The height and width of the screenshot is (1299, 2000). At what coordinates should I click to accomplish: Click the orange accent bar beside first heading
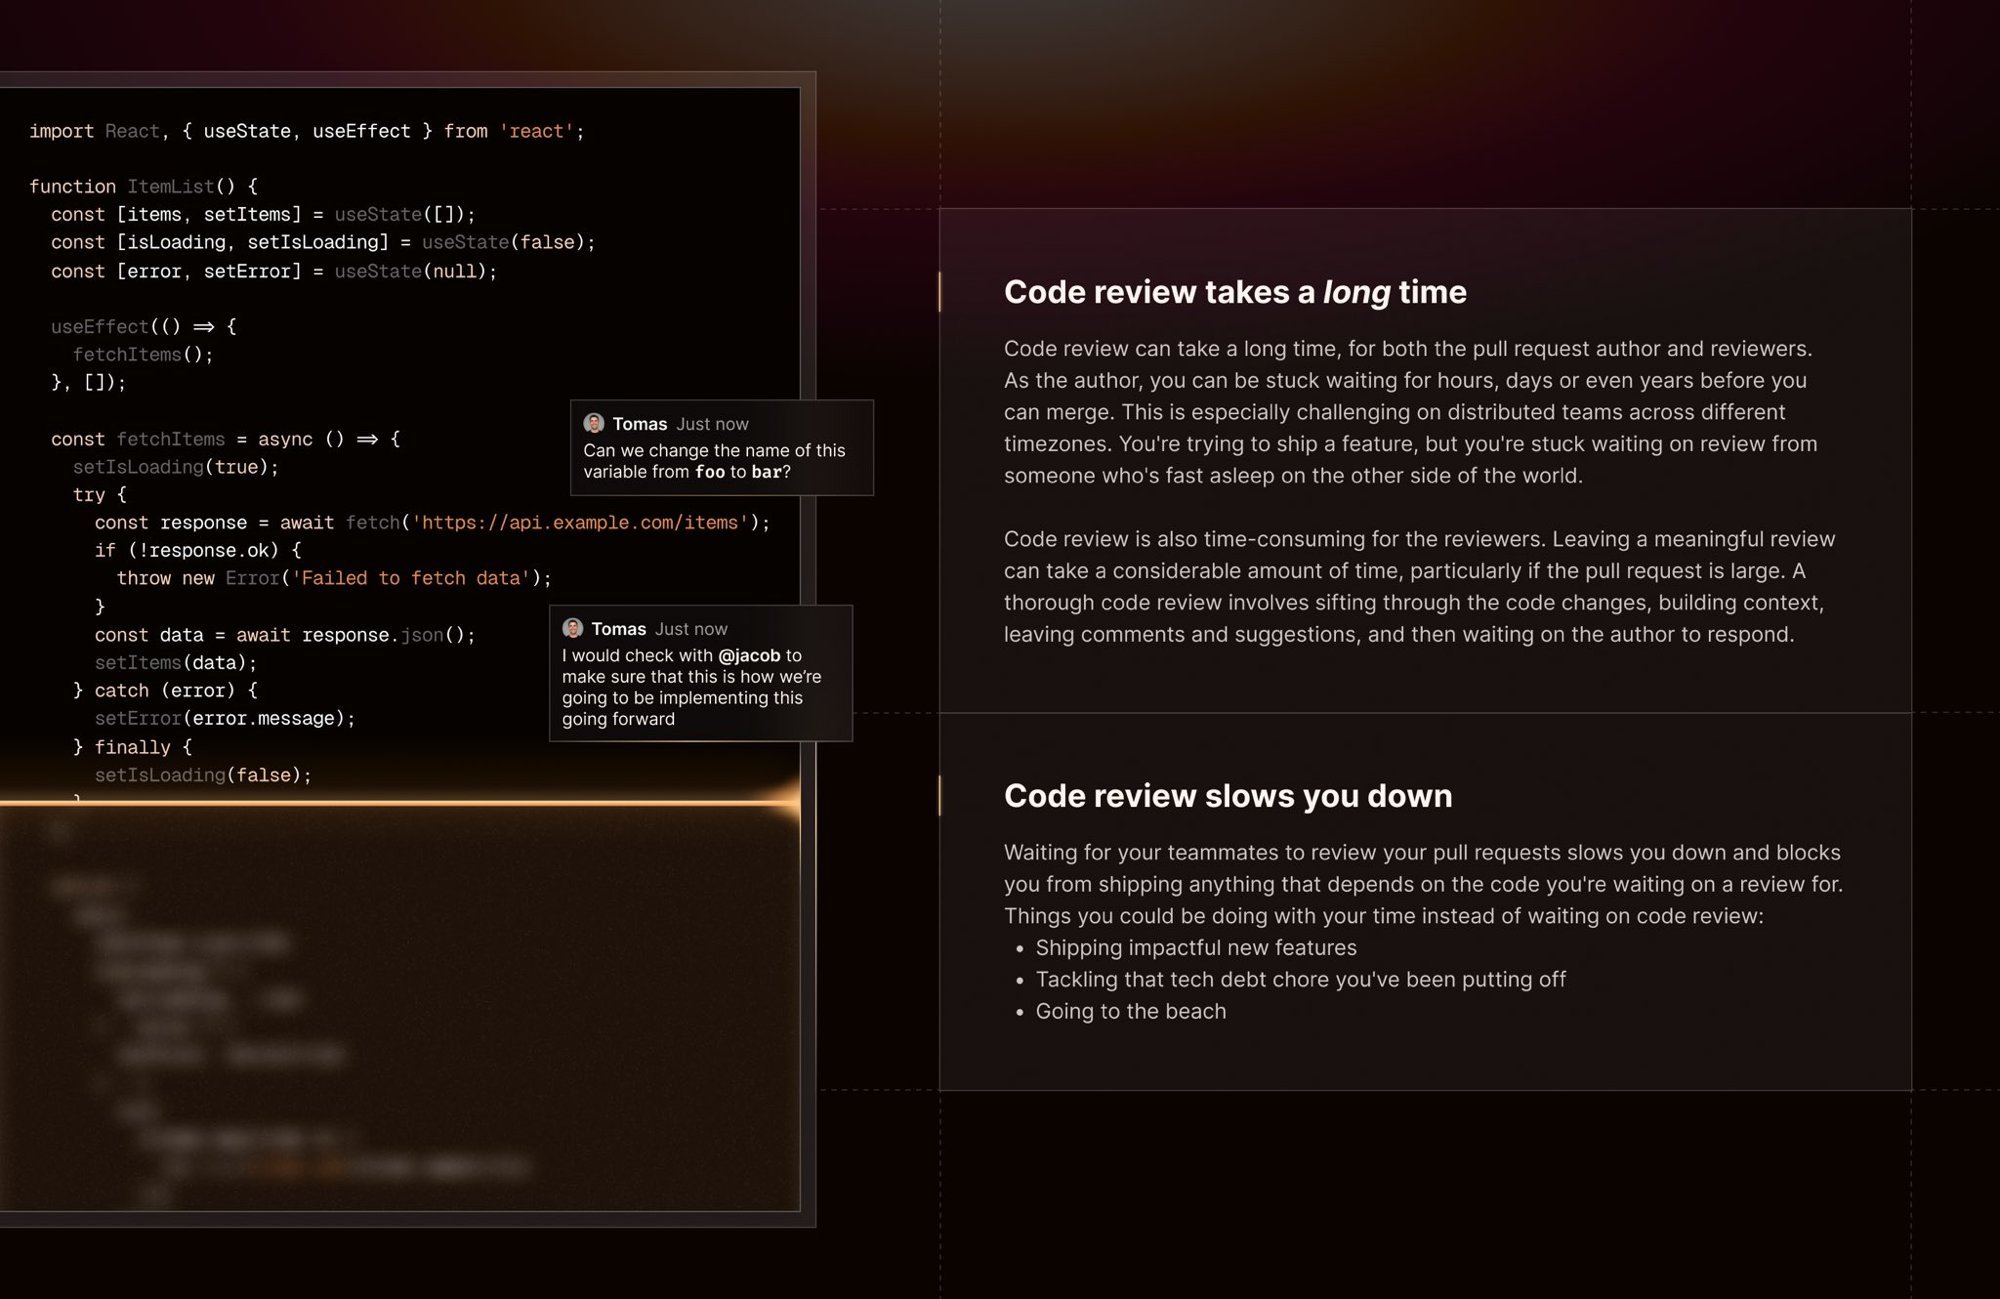click(x=940, y=291)
